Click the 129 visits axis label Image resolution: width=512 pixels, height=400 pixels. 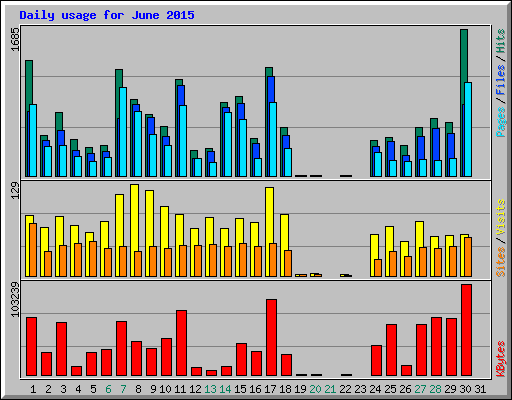(x=15, y=191)
